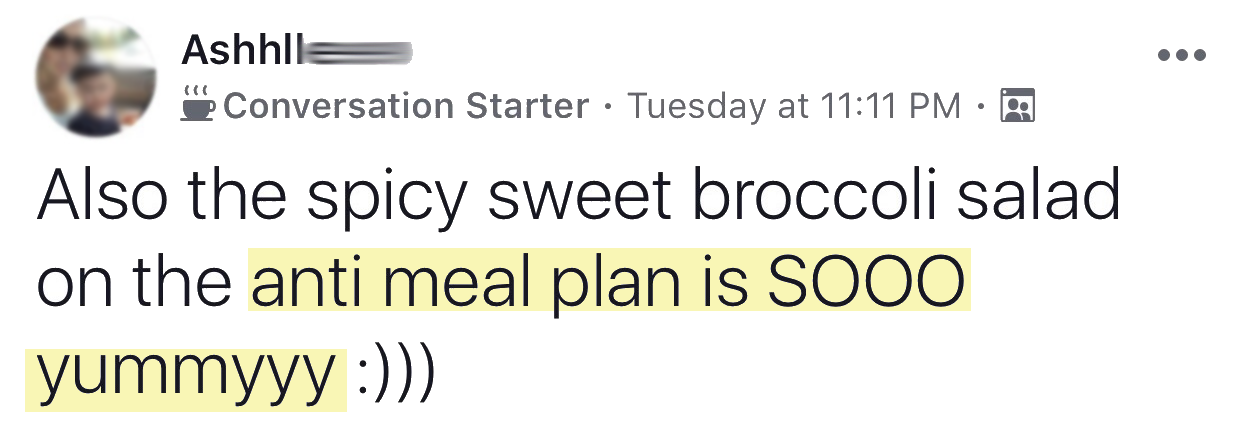Viewport: 1240px width, 428px height.
Task: Click the Conversation Starter badge label
Action: (x=406, y=105)
